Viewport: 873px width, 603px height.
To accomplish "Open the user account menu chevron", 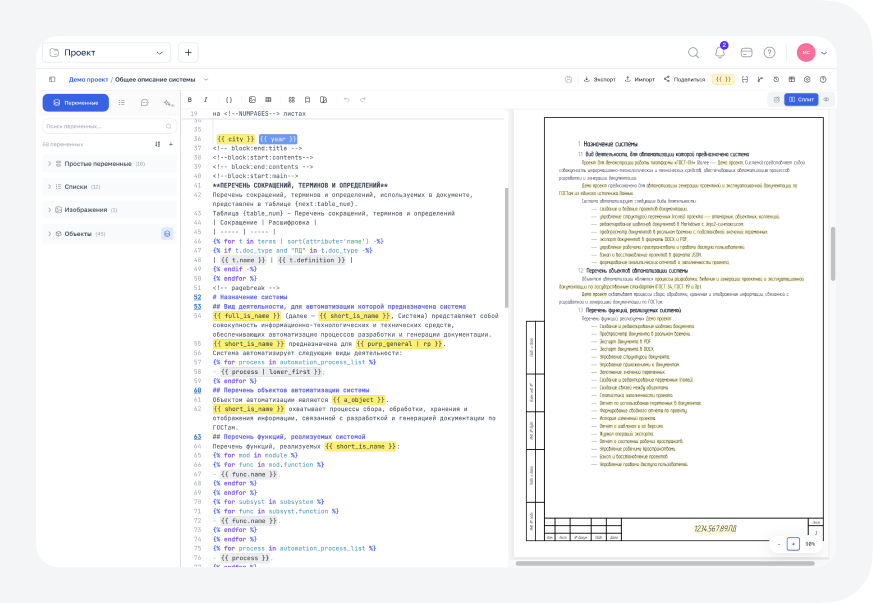I will 824,53.
